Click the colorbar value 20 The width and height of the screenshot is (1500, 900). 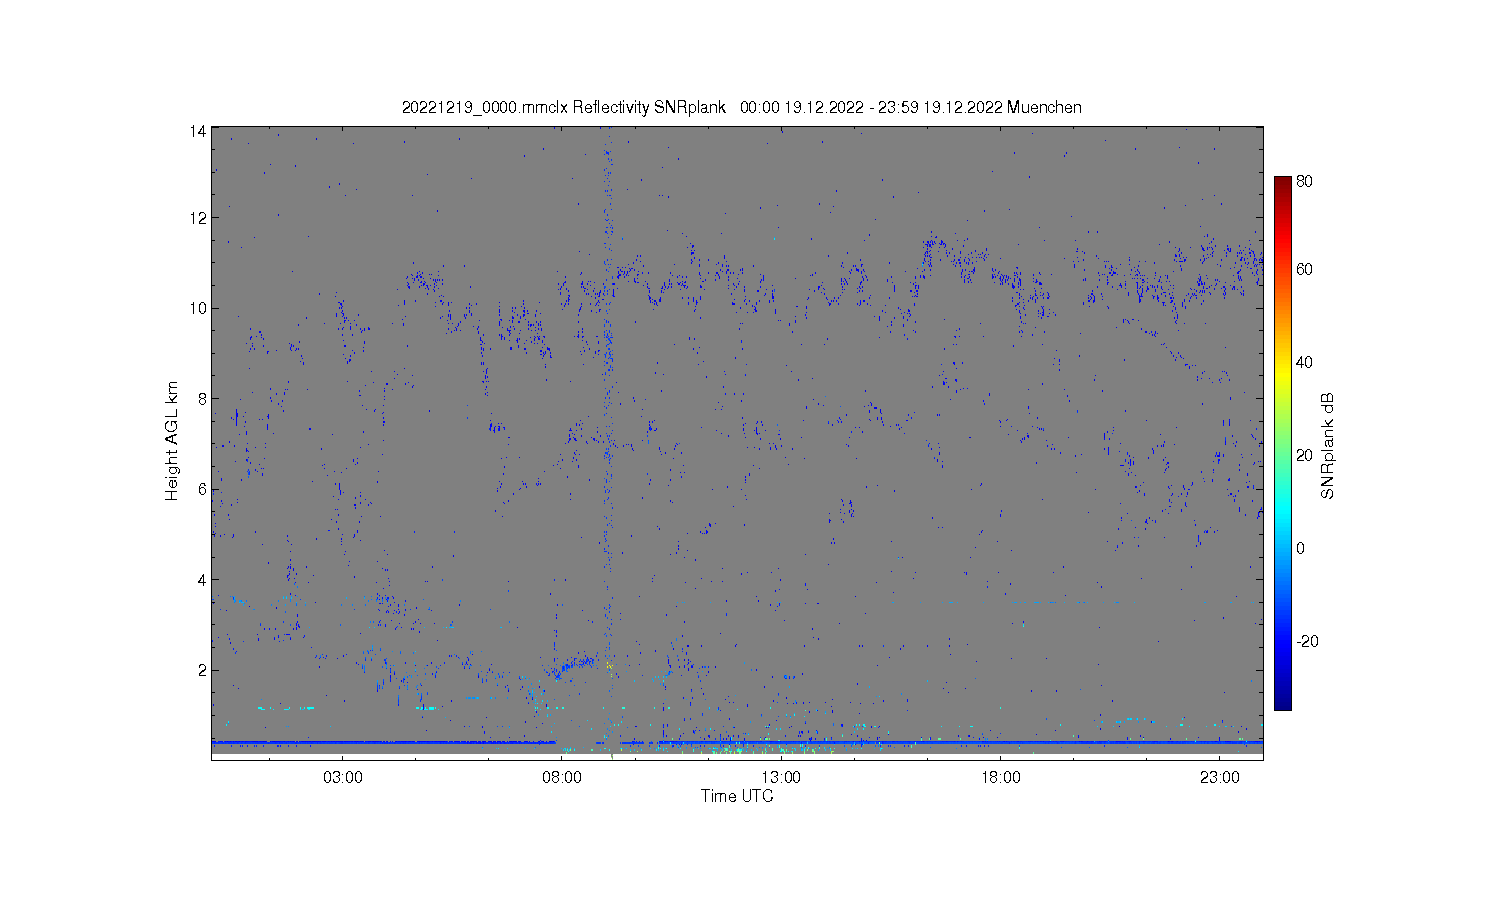tap(1304, 455)
